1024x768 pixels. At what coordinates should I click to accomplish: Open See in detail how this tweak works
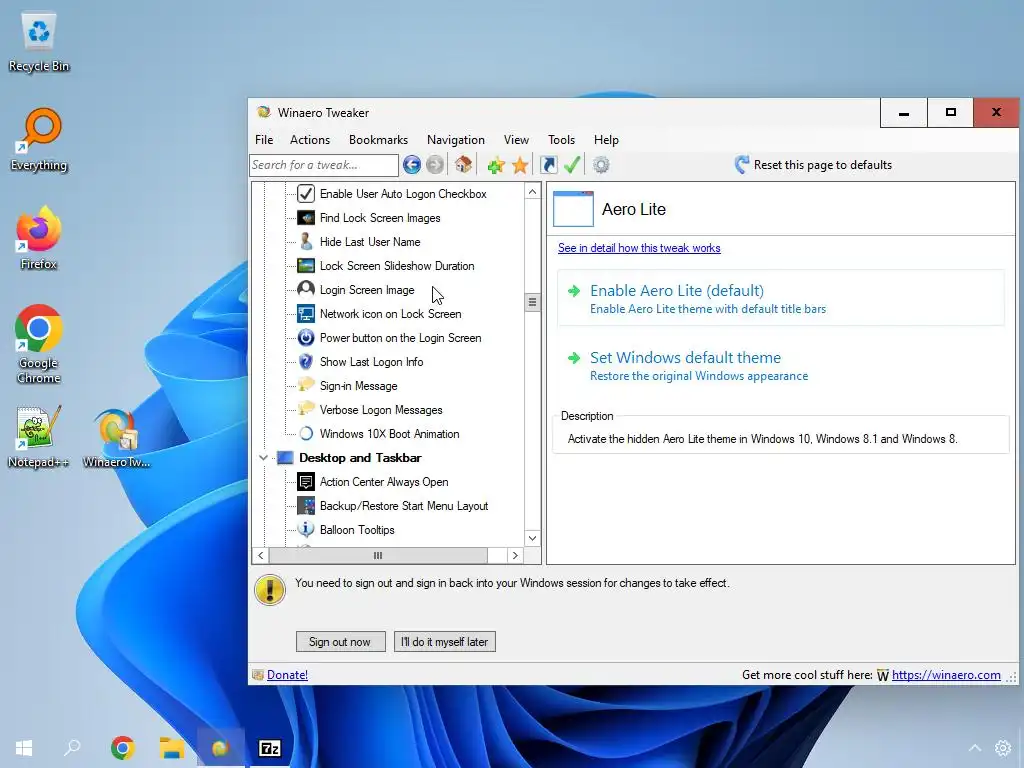point(639,248)
